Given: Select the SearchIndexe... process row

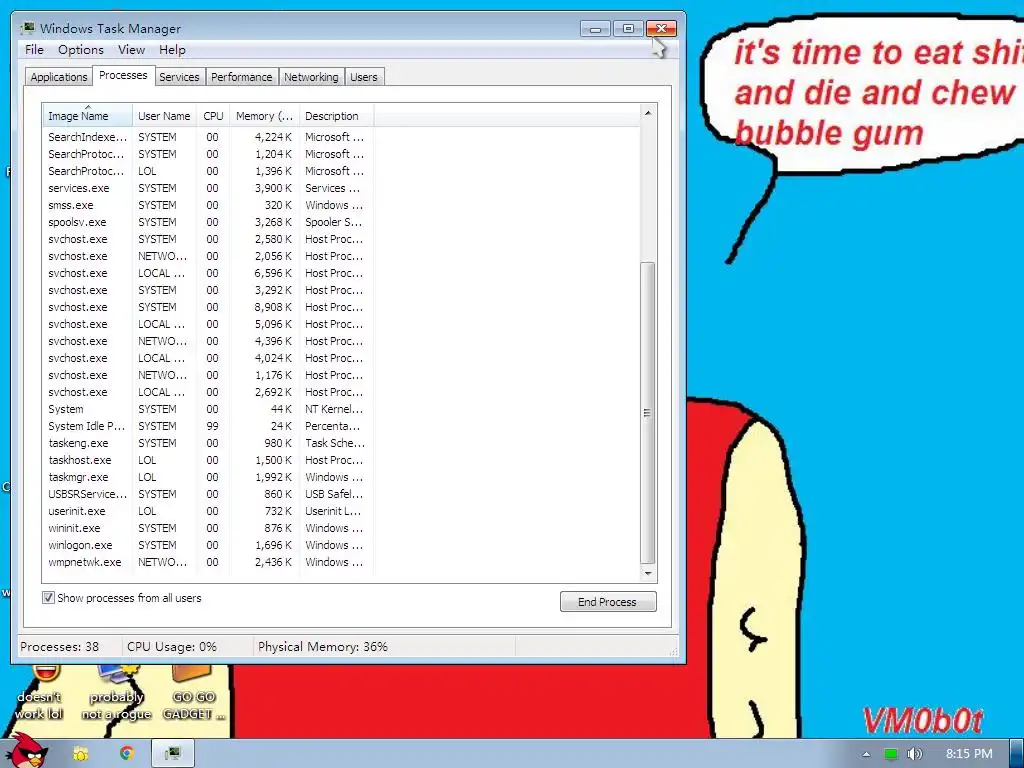Looking at the screenshot, I should pyautogui.click(x=208, y=137).
